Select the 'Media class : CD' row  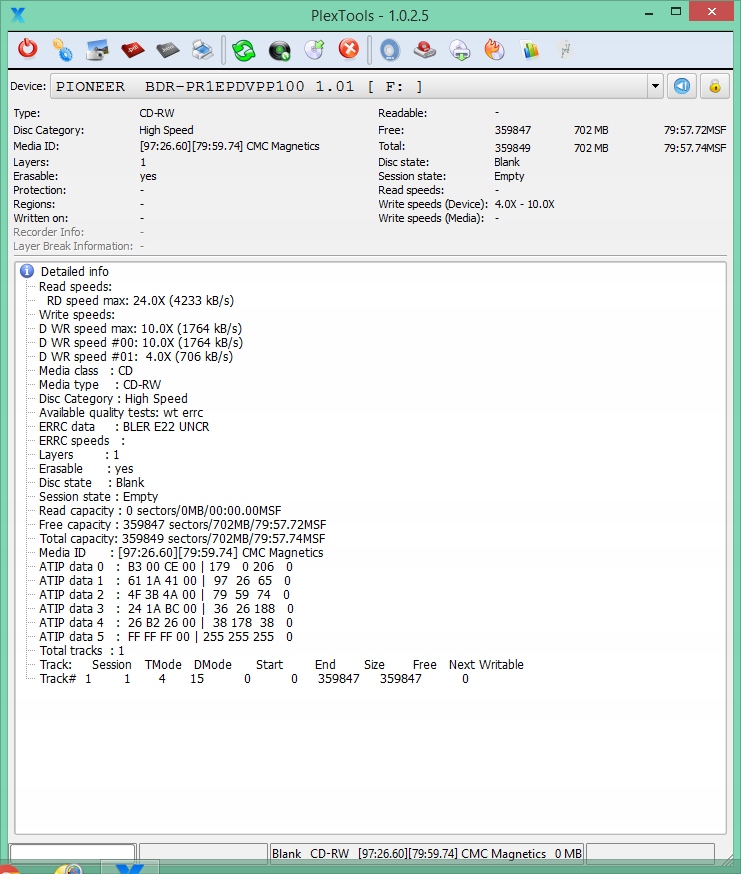tap(86, 371)
